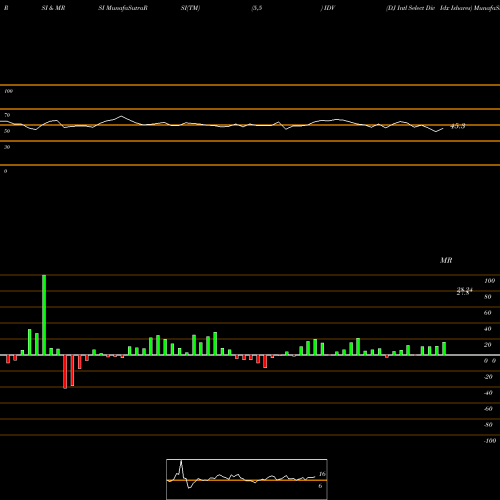This screenshot has width=500, height=500.
Task: Click value 6 in mini chart
Action: [320, 486]
